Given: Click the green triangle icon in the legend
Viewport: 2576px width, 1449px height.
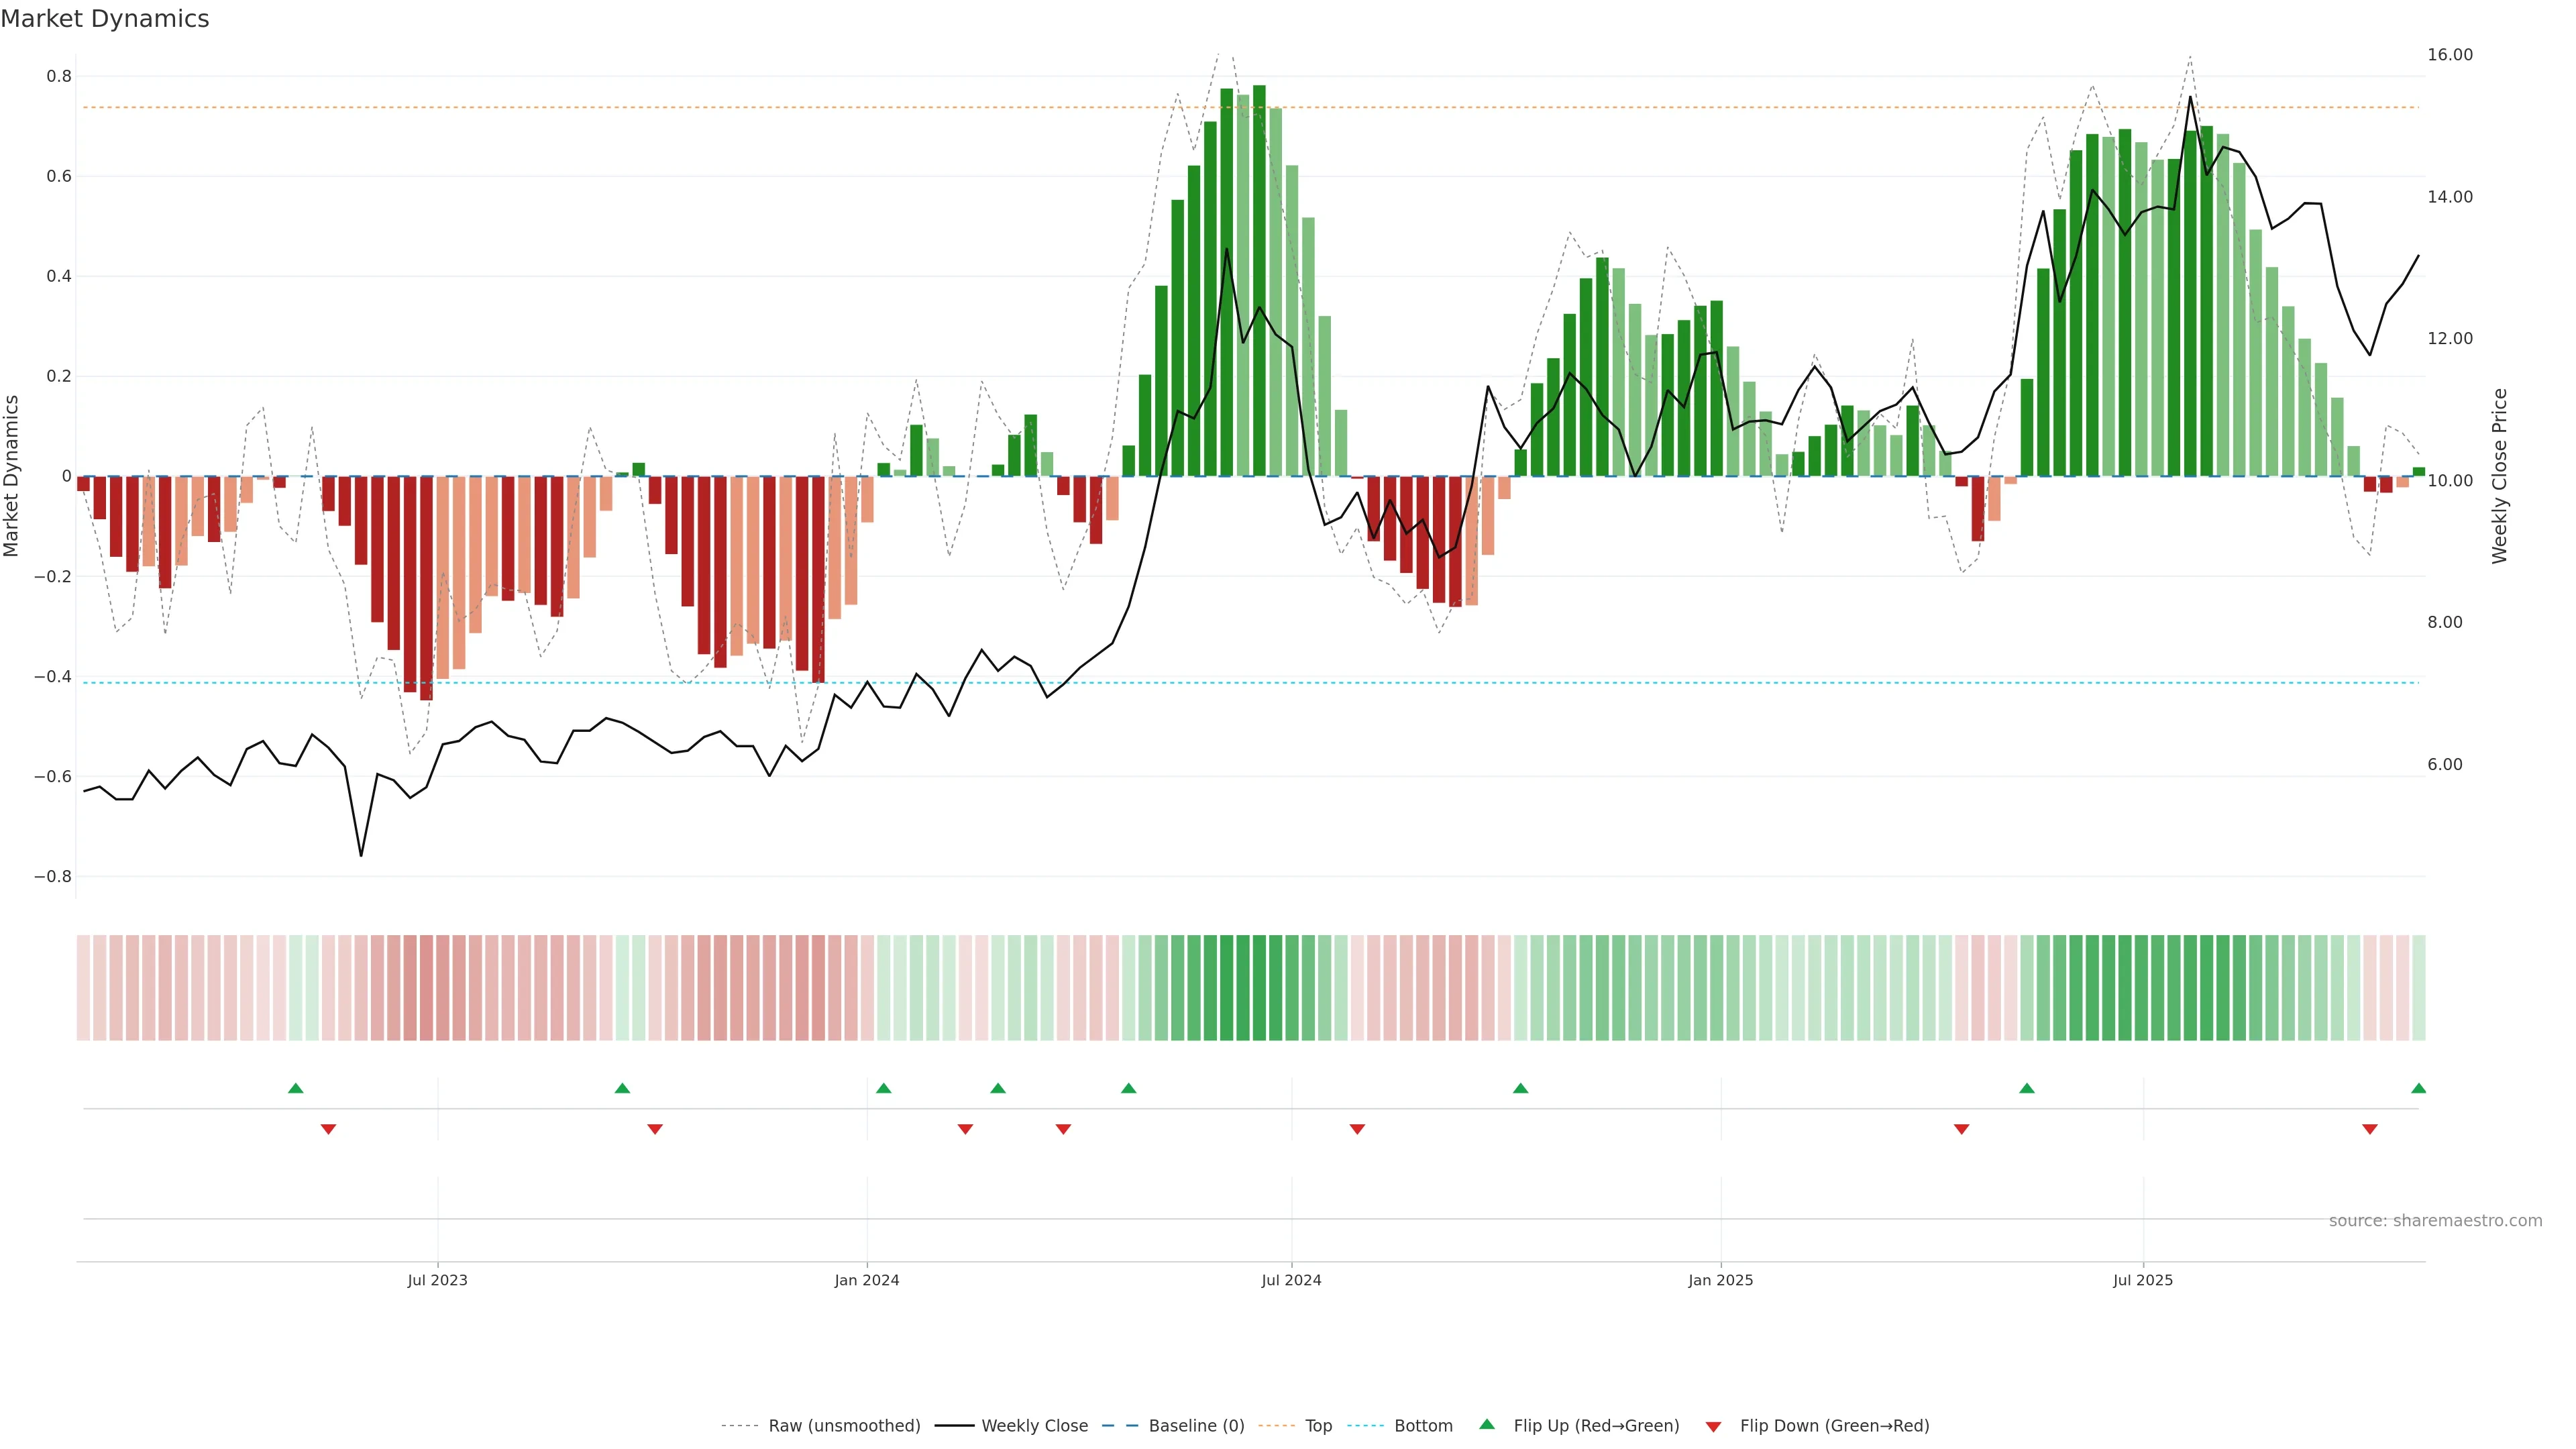Looking at the screenshot, I should tap(1487, 1424).
